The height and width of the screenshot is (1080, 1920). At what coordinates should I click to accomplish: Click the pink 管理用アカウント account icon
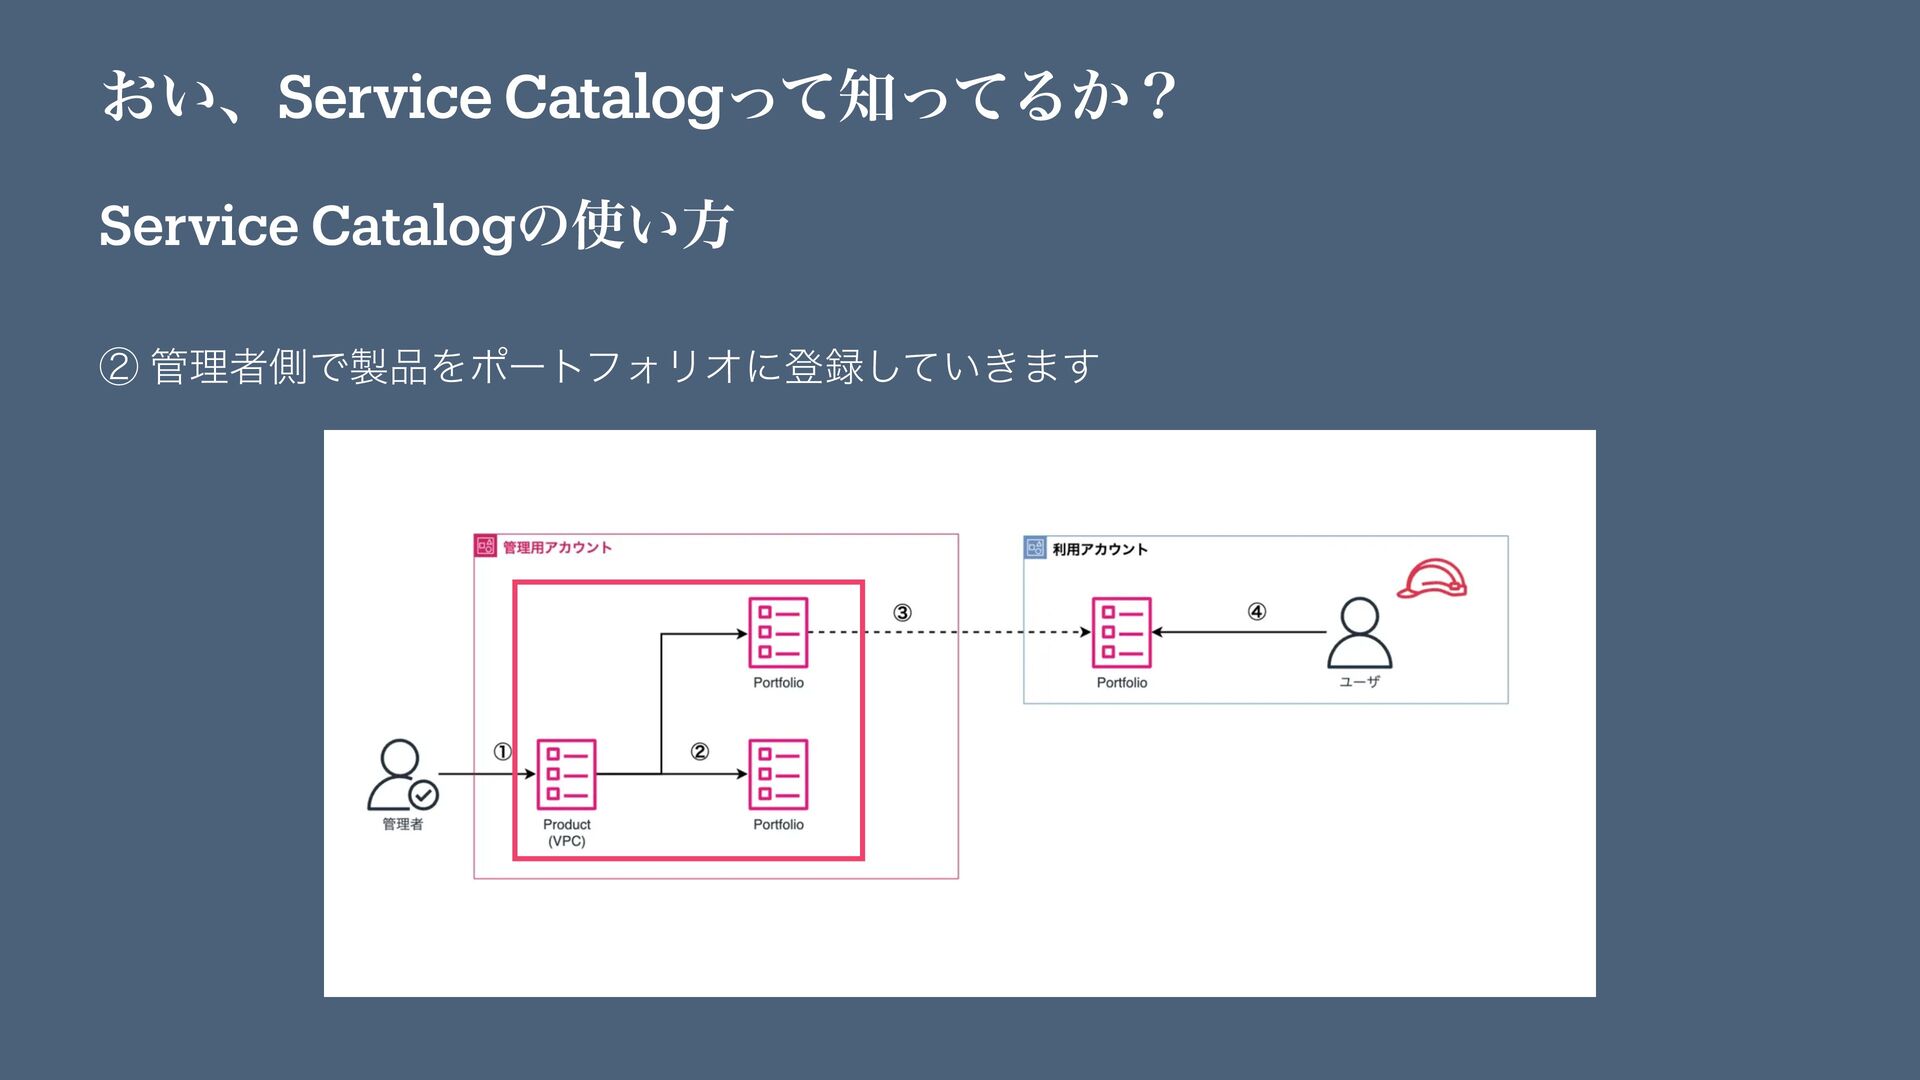click(x=486, y=546)
